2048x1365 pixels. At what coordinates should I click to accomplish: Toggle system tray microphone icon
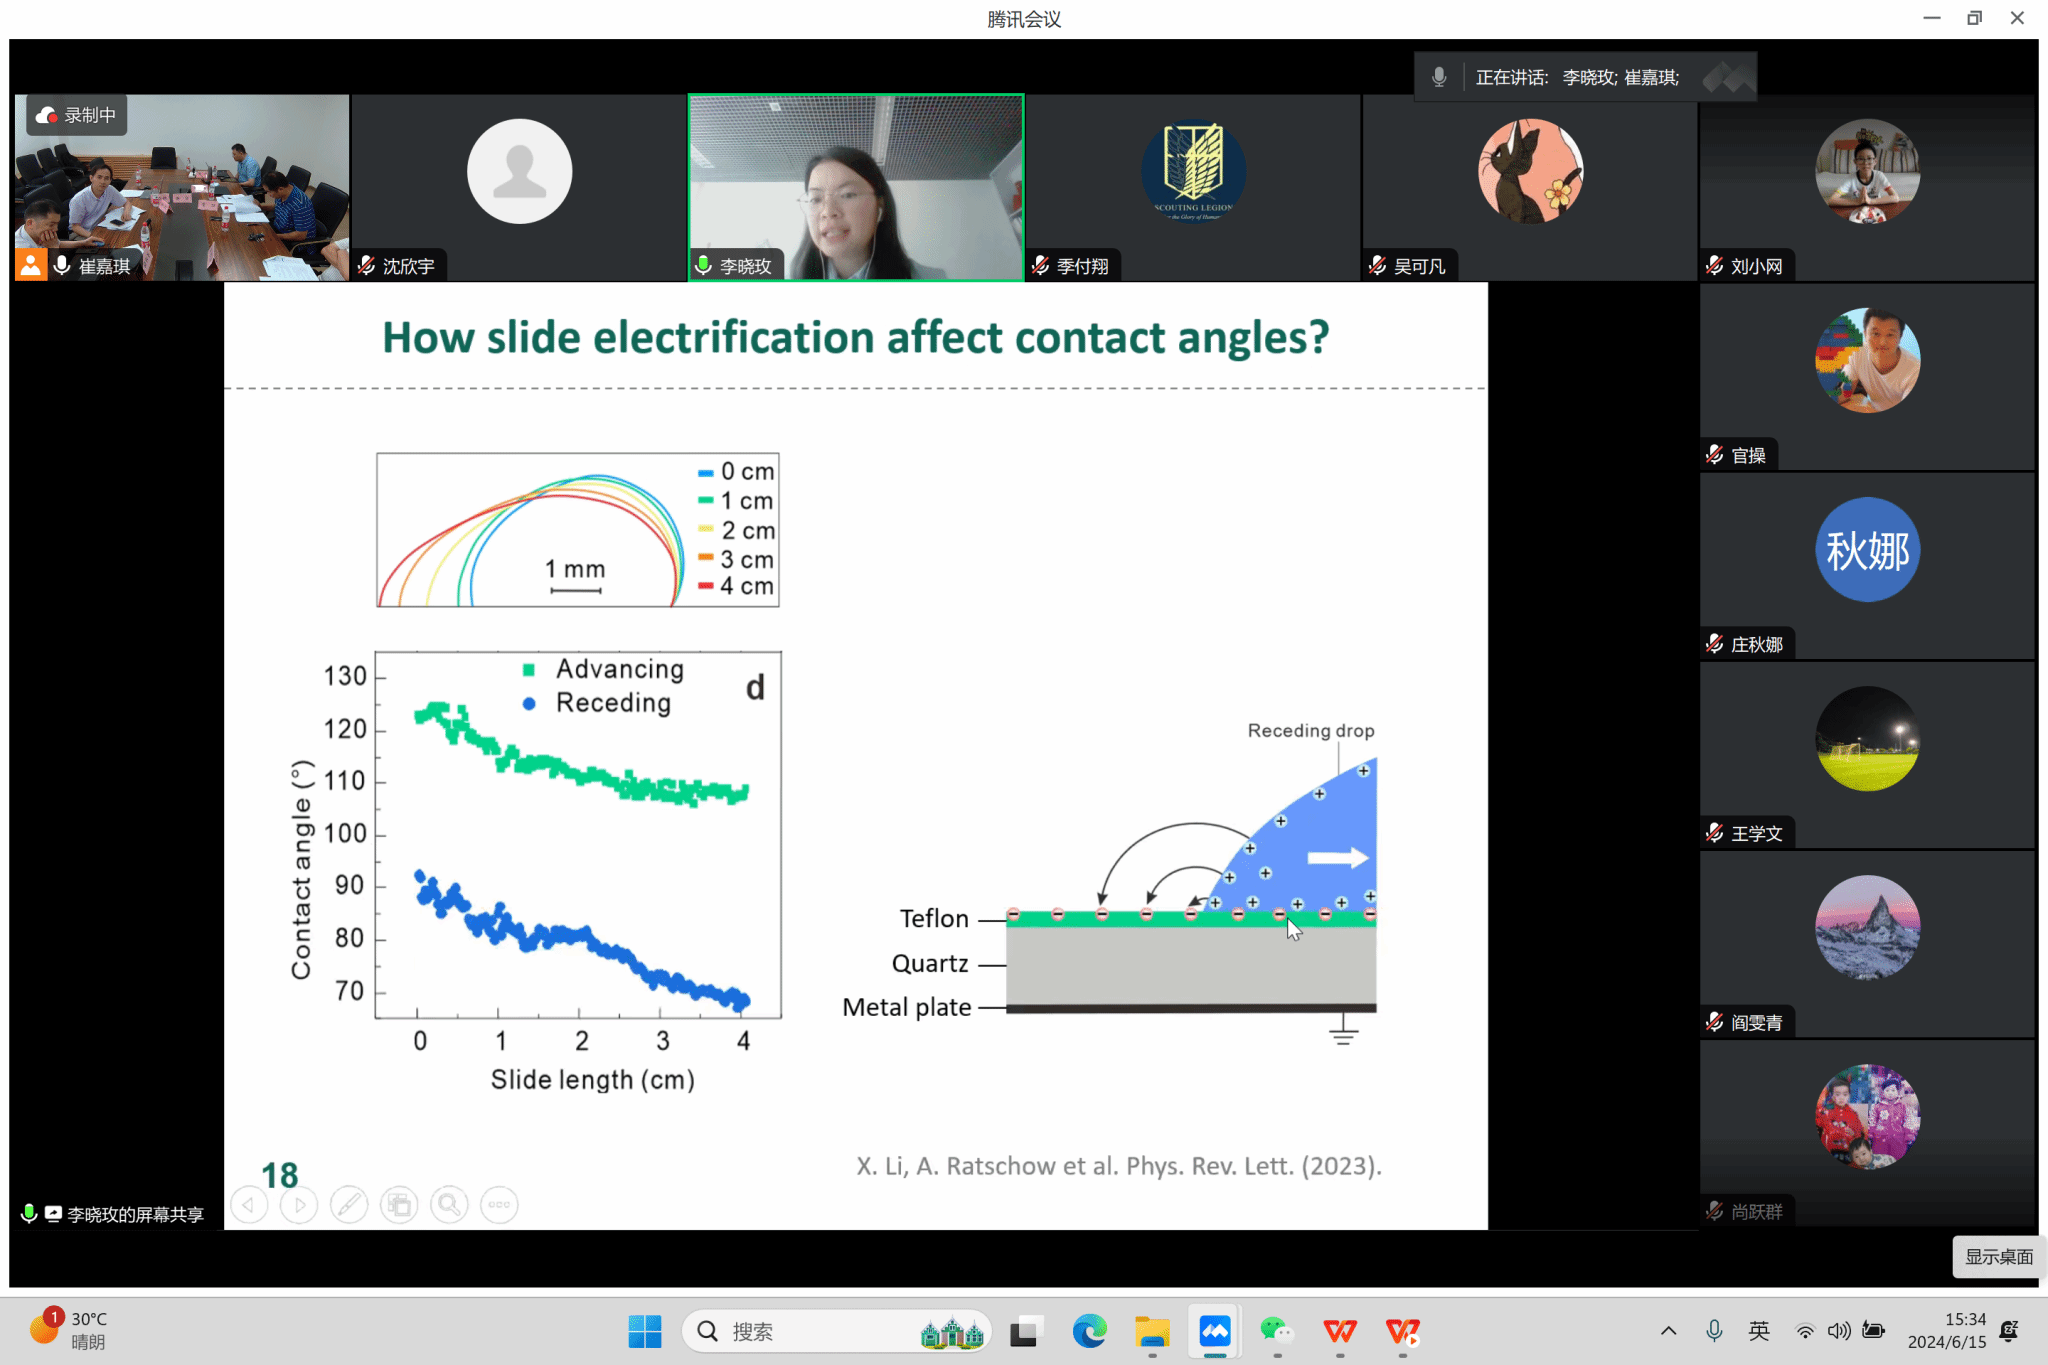point(1714,1331)
